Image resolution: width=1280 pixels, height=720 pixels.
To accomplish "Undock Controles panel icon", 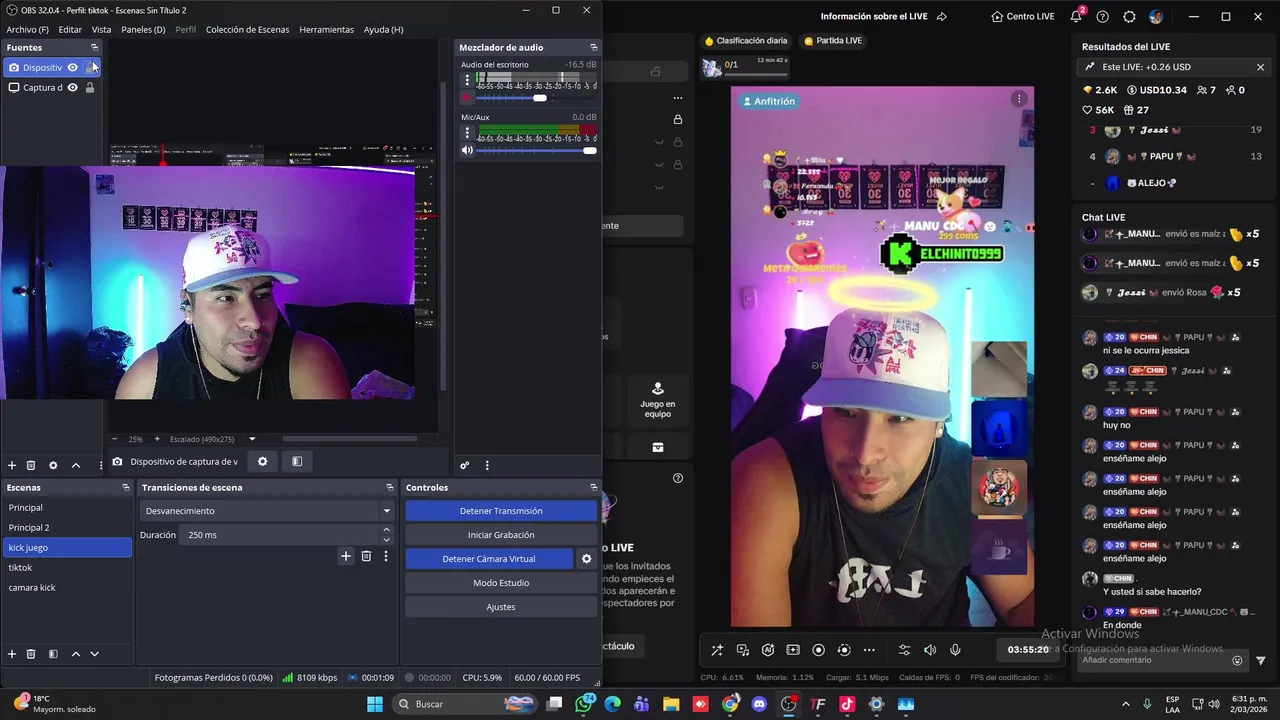I will pyautogui.click(x=593, y=487).
